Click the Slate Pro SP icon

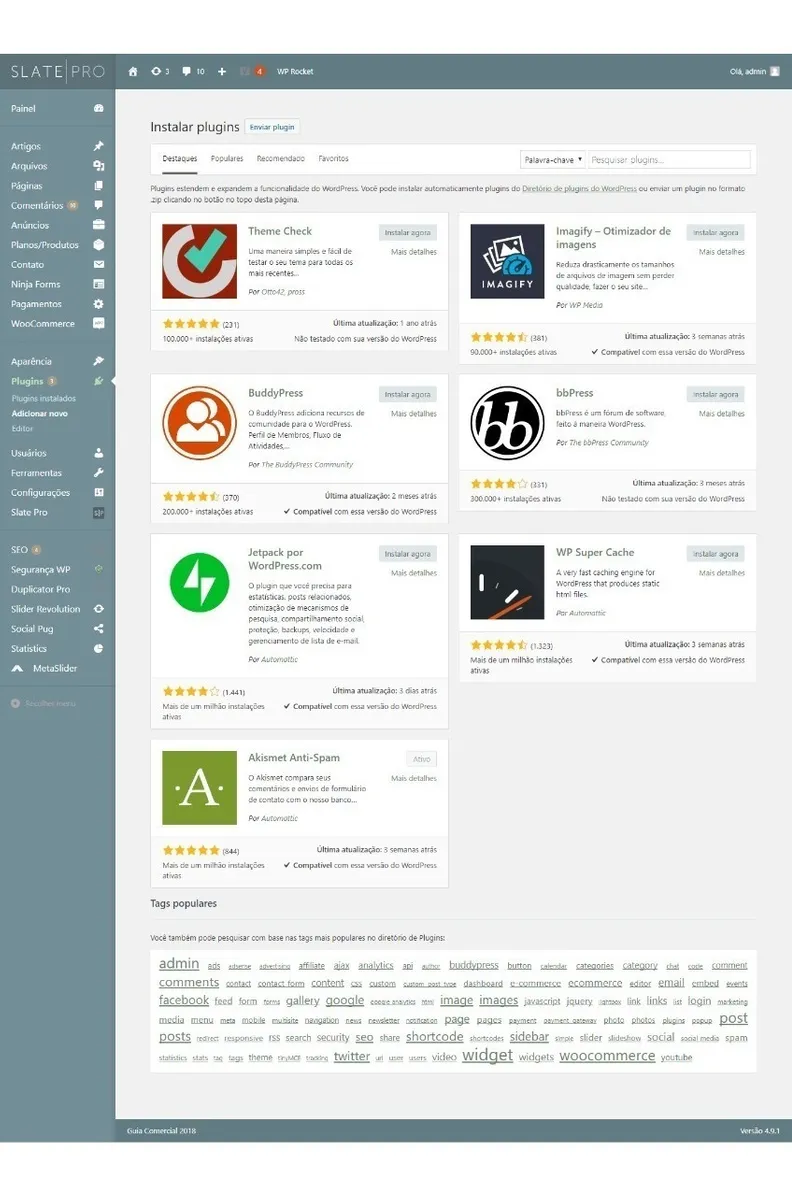click(x=98, y=512)
